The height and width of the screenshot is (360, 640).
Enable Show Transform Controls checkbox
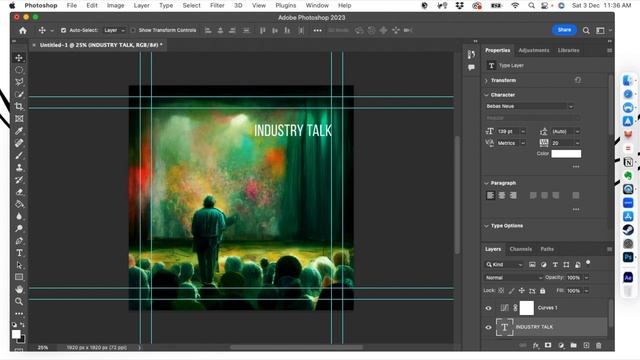coord(133,30)
